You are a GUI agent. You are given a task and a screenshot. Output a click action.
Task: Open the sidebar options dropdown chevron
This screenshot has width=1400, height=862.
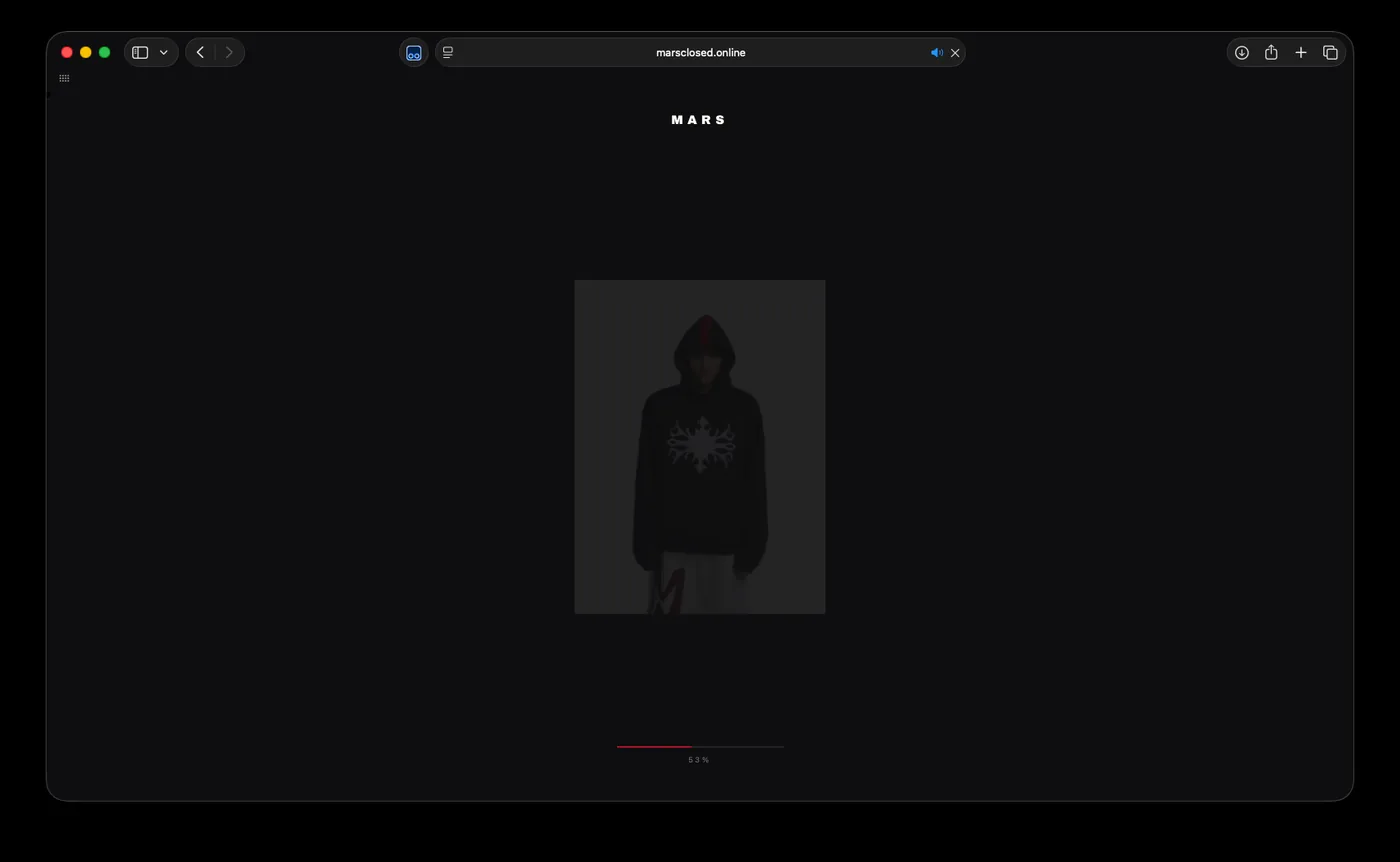click(164, 53)
